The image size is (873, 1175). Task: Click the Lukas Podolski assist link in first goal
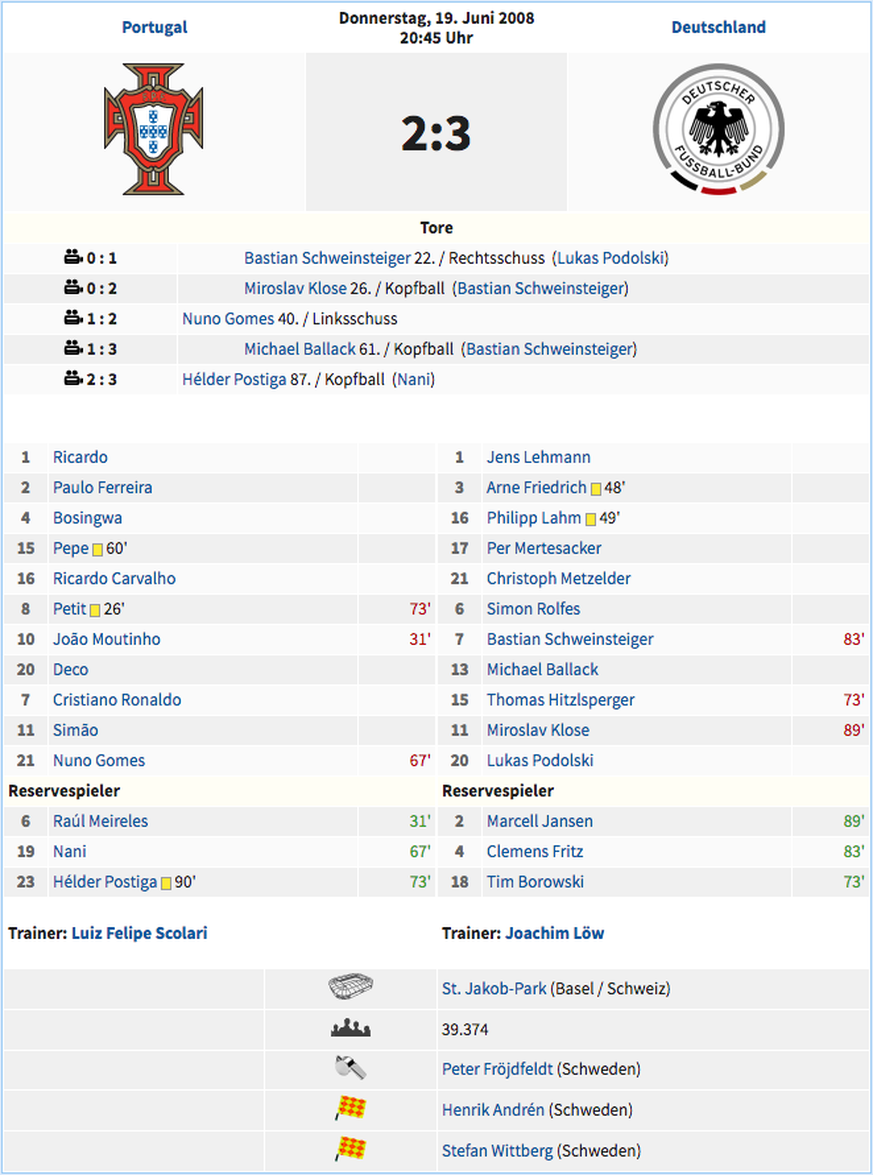point(611,258)
